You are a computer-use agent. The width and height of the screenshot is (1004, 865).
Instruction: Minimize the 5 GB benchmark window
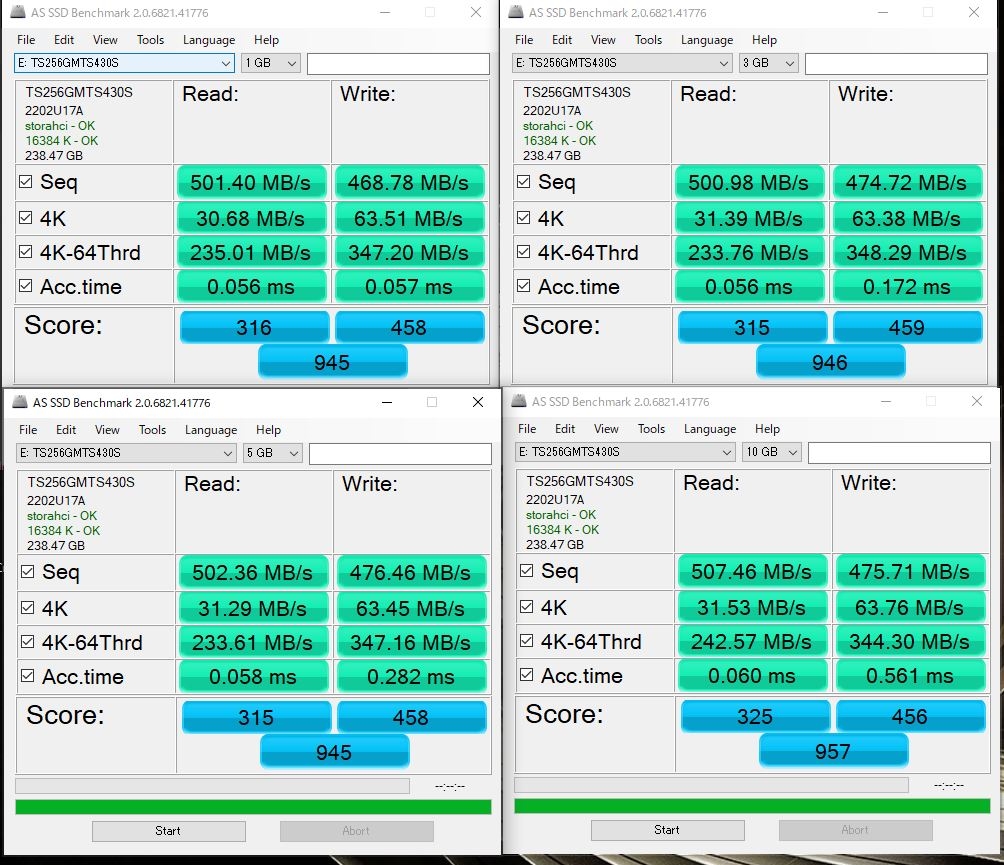coord(387,401)
